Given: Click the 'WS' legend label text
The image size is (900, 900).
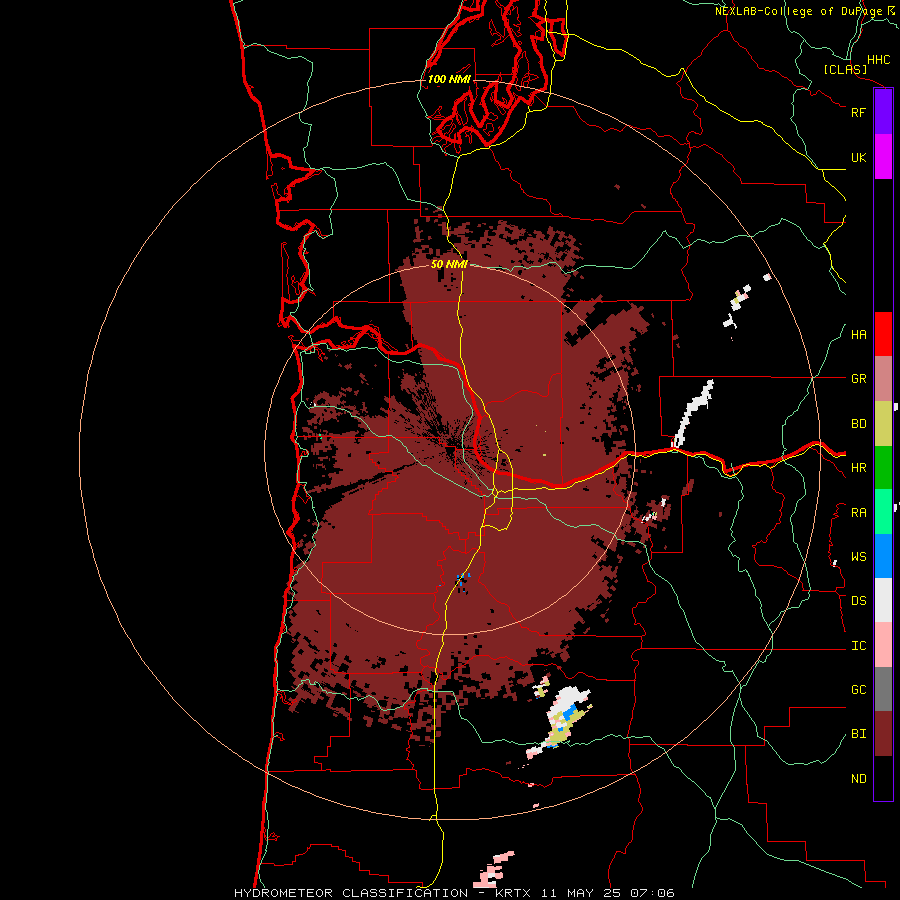Looking at the screenshot, I should point(858,557).
